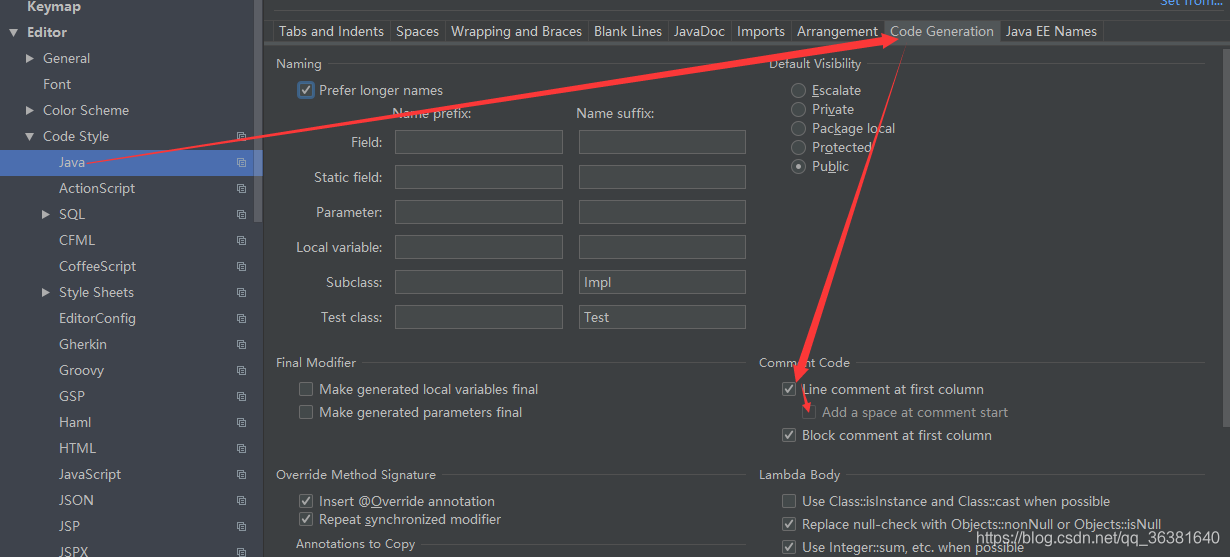Select Public visibility radio button
Image resolution: width=1230 pixels, height=557 pixels.
point(798,166)
